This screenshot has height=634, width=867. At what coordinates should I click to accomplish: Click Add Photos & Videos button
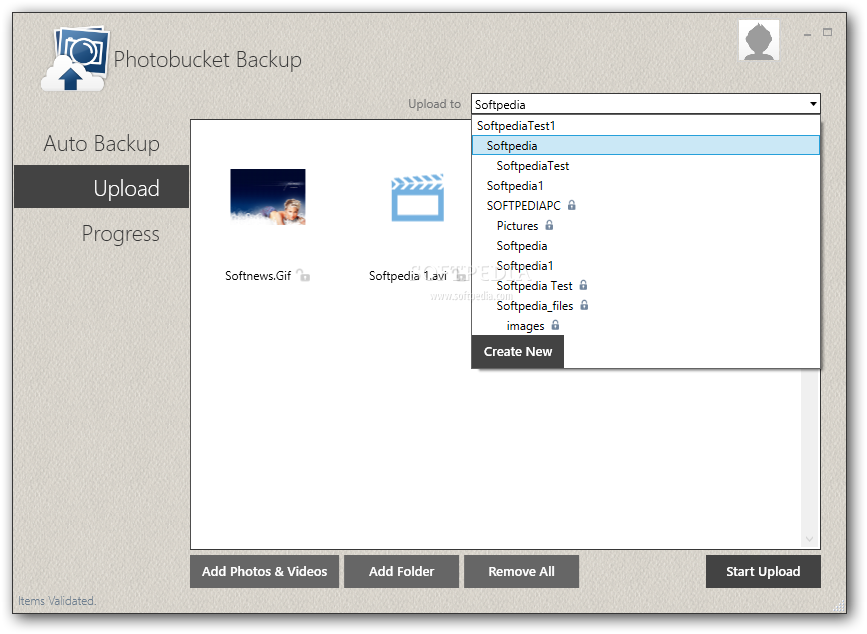pyautogui.click(x=264, y=572)
